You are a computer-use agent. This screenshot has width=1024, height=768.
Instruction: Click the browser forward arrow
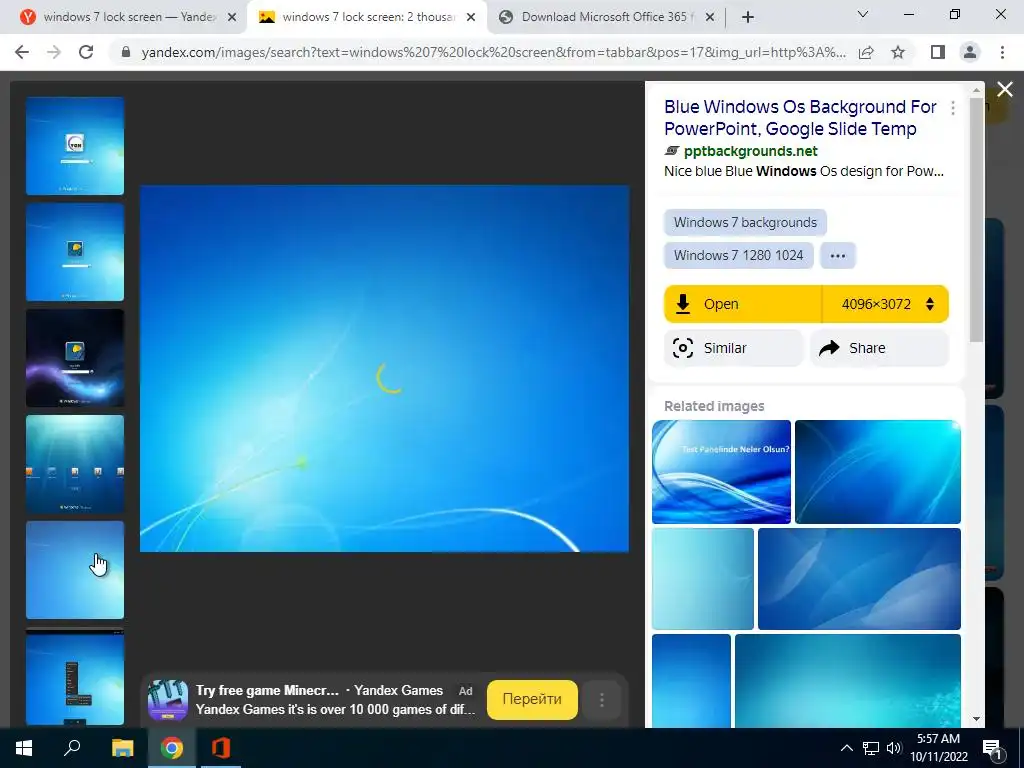pyautogui.click(x=54, y=52)
